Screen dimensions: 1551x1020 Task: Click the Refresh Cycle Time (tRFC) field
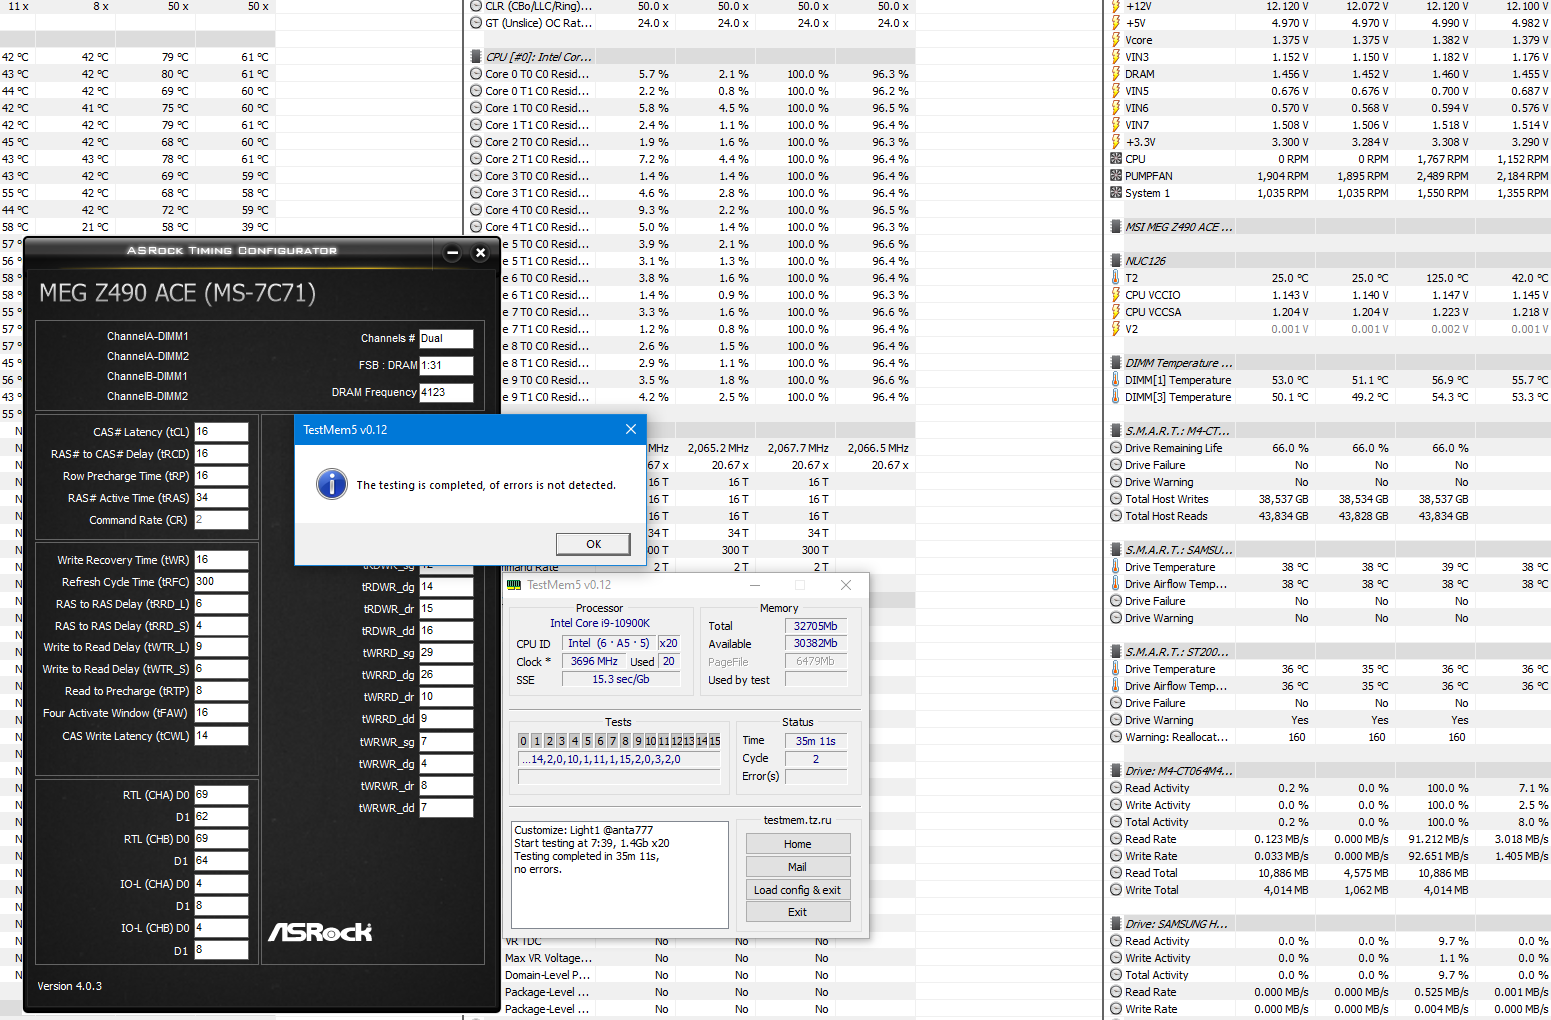(x=220, y=582)
